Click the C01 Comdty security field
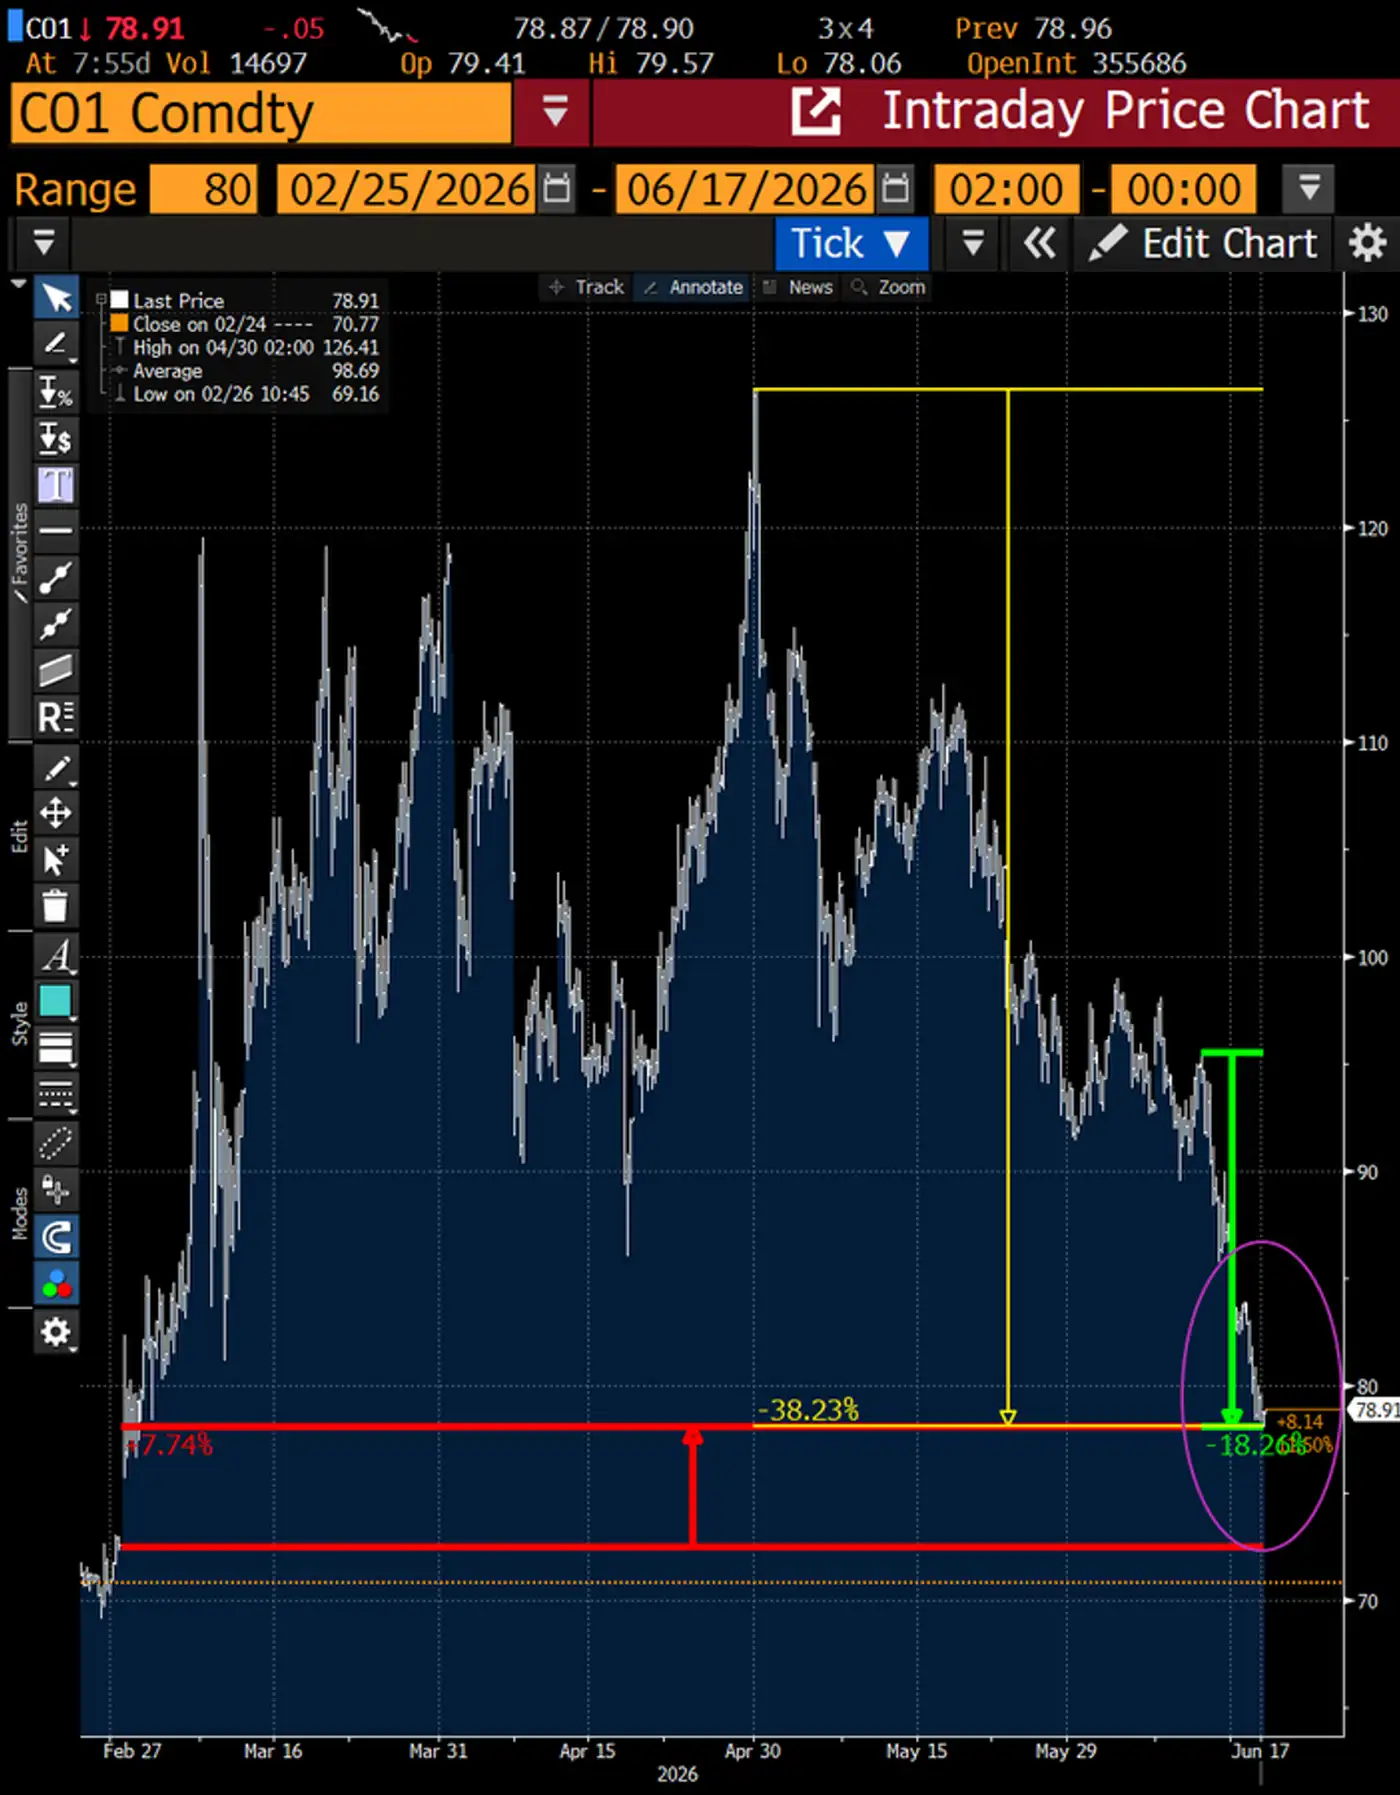Image resolution: width=1400 pixels, height=1795 pixels. coord(260,112)
